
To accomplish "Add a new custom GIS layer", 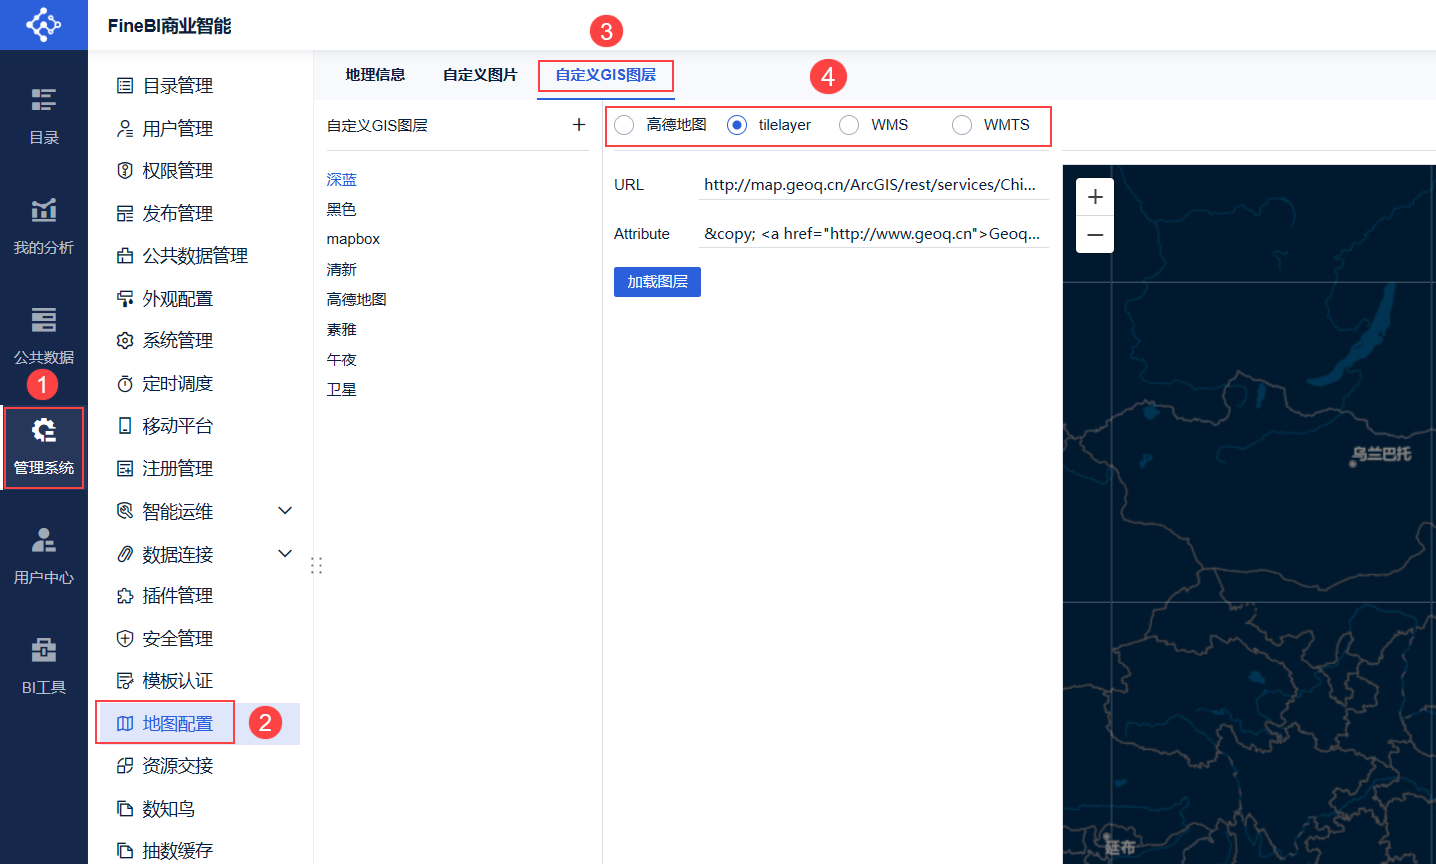I will pyautogui.click(x=579, y=125).
